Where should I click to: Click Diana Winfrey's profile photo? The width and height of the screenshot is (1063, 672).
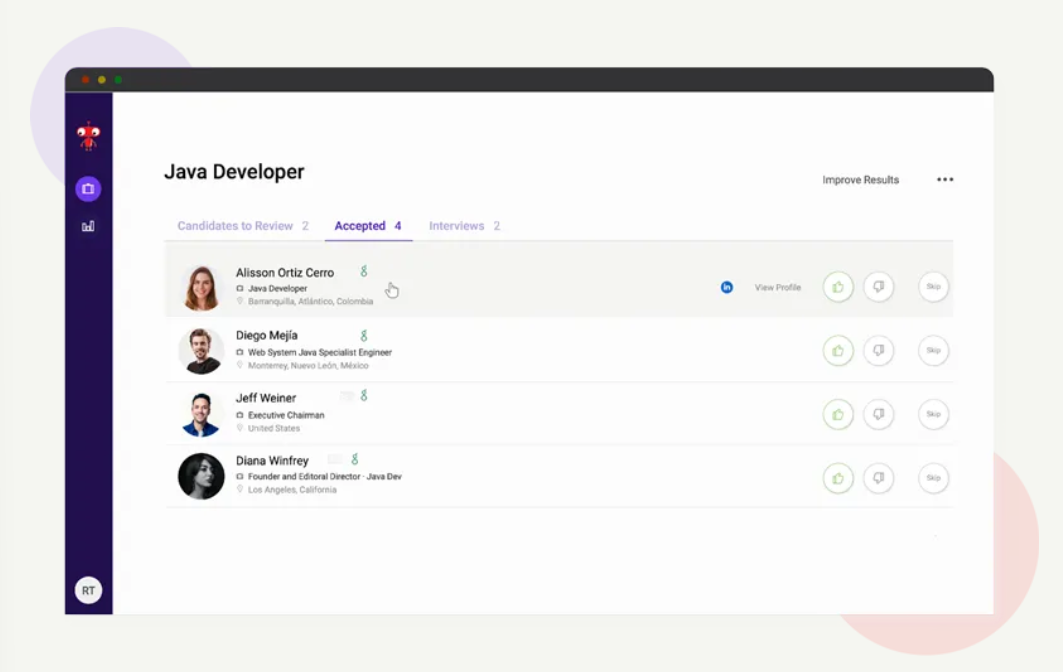coord(201,477)
